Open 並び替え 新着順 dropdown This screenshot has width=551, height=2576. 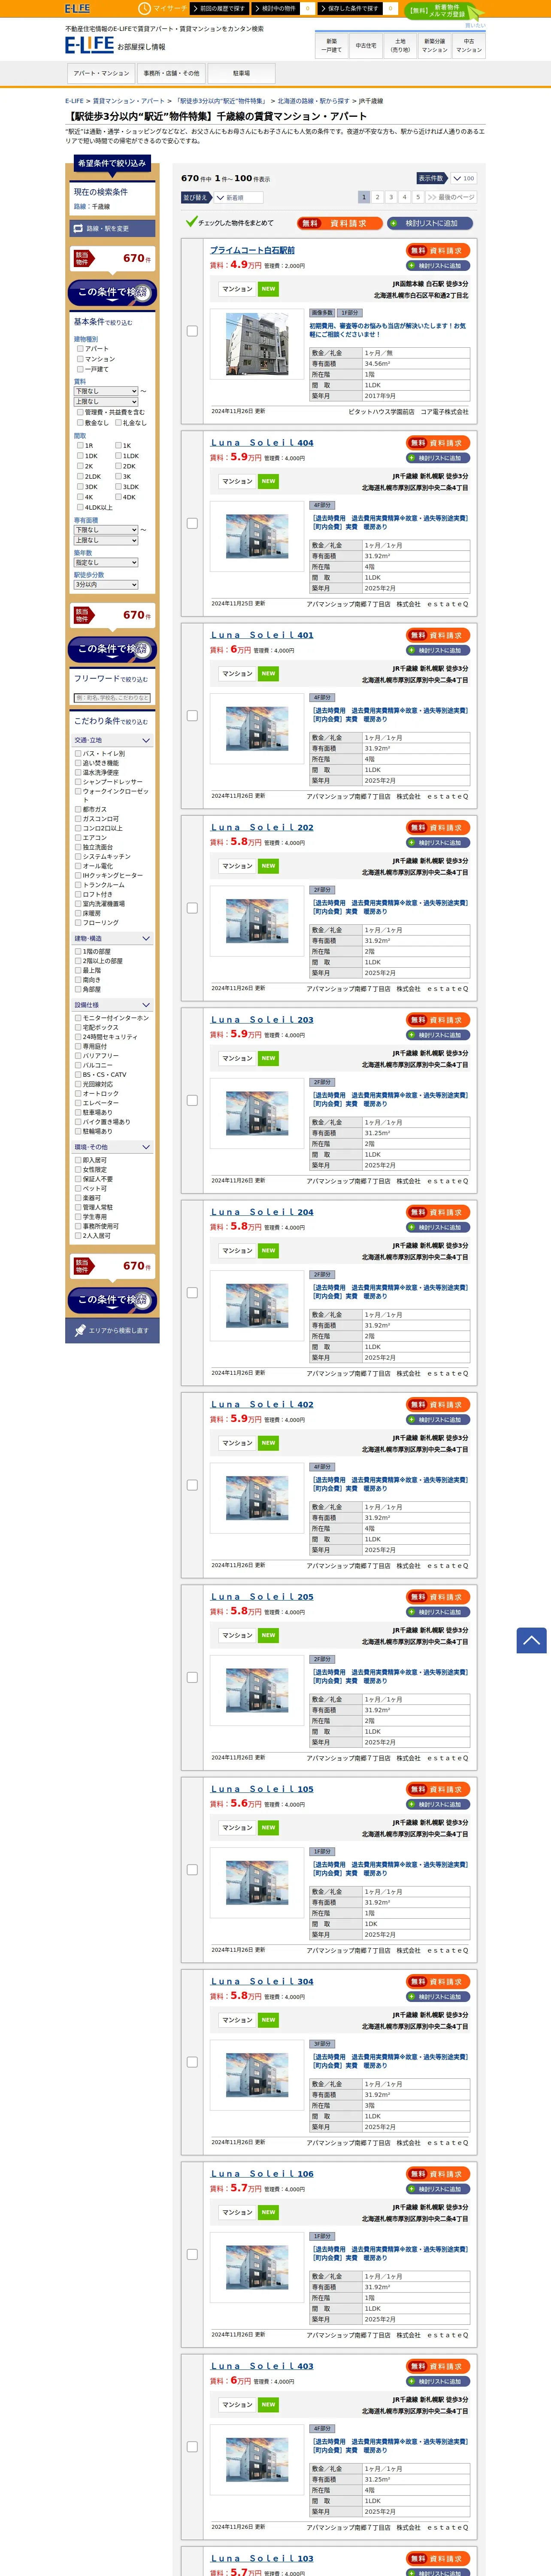pos(238,198)
